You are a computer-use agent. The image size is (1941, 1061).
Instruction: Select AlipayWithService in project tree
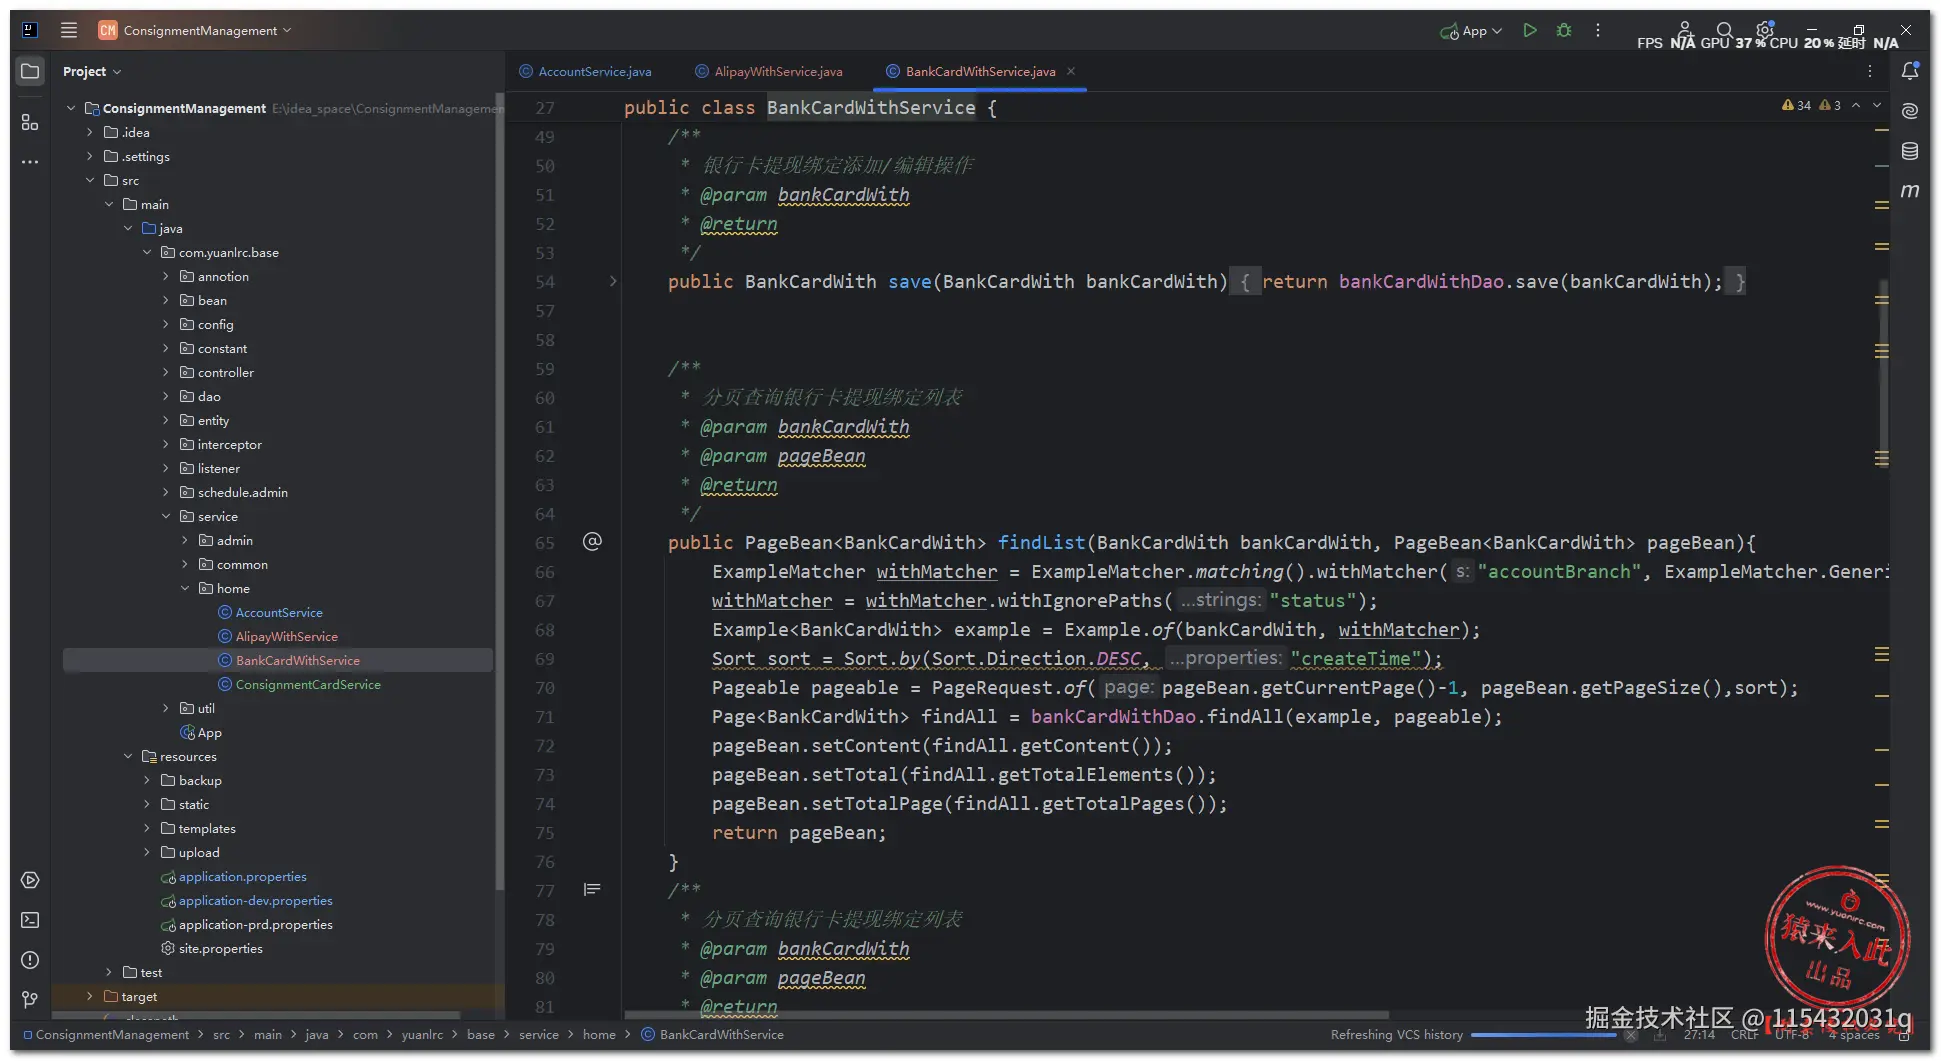[287, 636]
